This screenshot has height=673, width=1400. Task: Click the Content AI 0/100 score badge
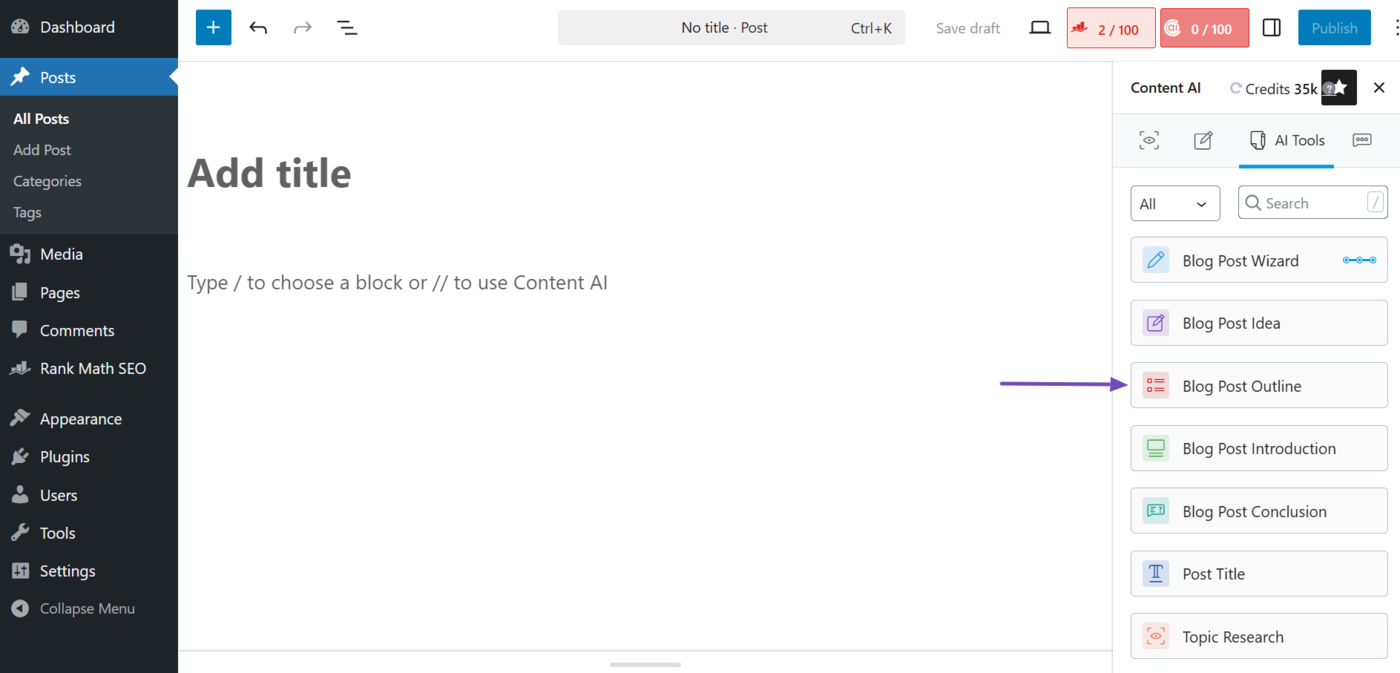tap(1204, 27)
